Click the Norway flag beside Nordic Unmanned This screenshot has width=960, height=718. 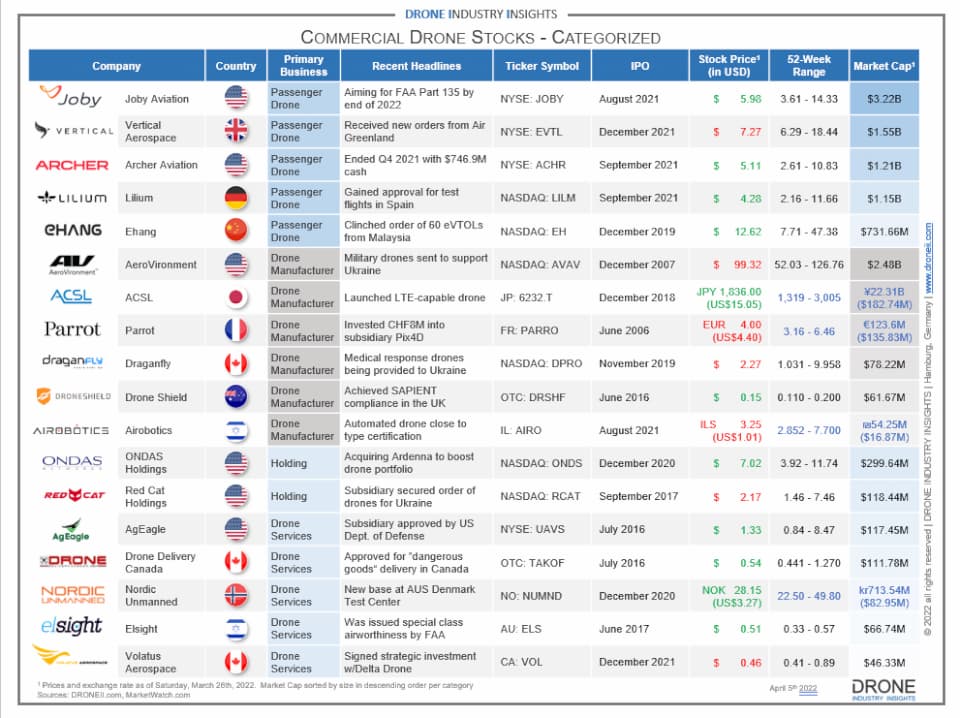coord(235,595)
